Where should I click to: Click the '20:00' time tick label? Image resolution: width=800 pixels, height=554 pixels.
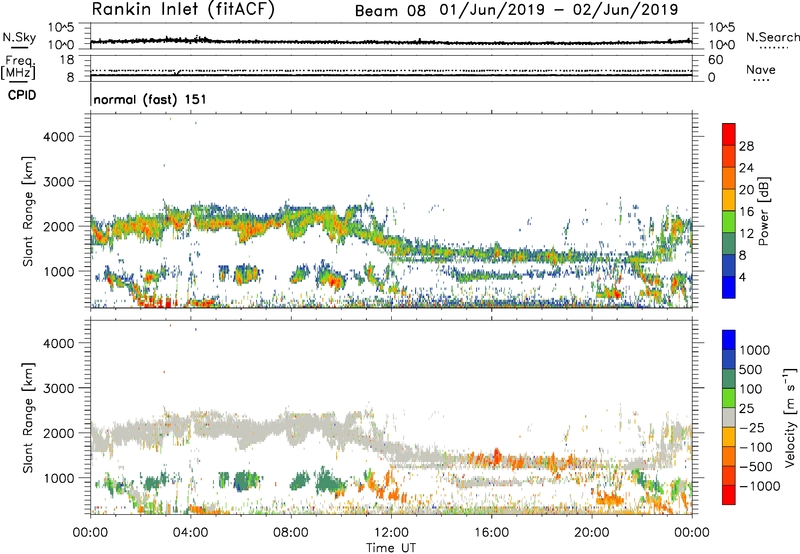click(591, 533)
